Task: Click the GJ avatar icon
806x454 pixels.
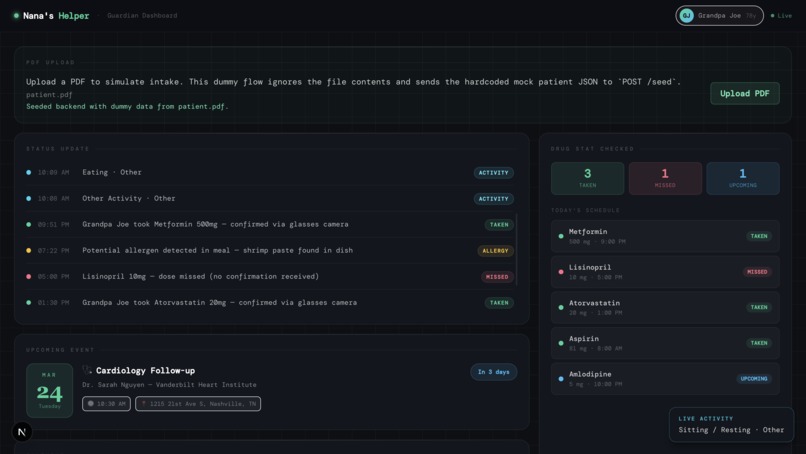Action: click(x=686, y=15)
